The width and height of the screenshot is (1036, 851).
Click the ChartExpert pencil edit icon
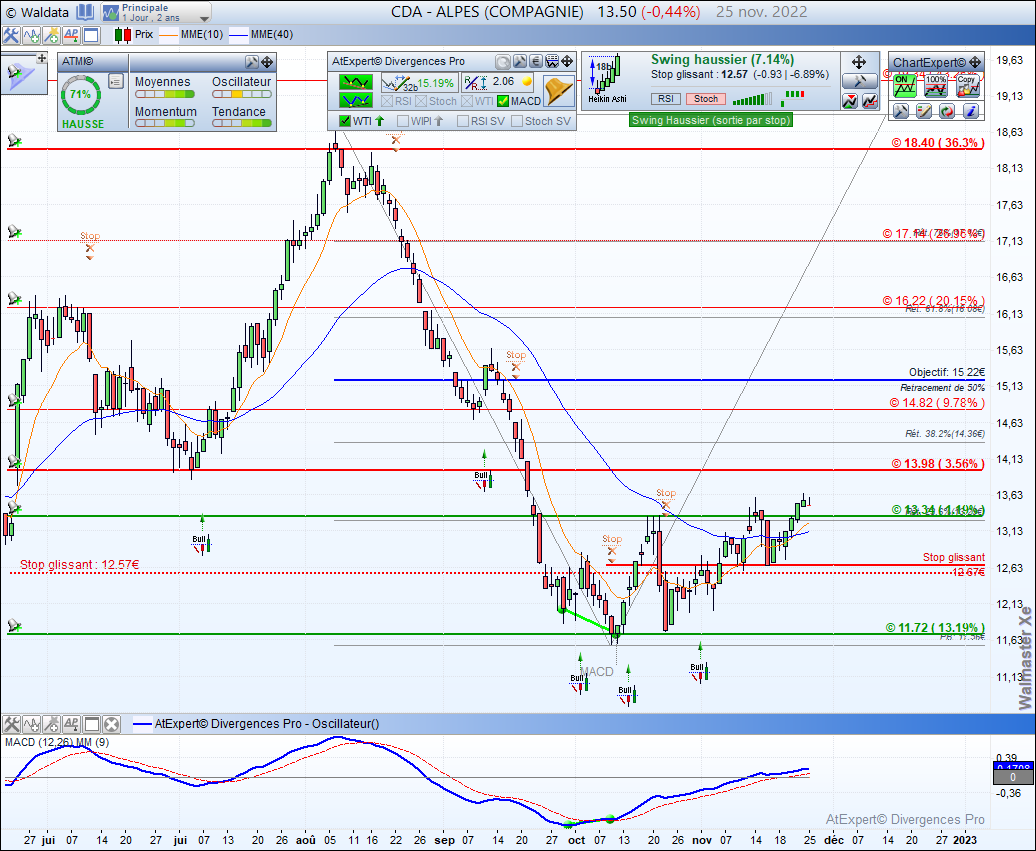point(924,111)
